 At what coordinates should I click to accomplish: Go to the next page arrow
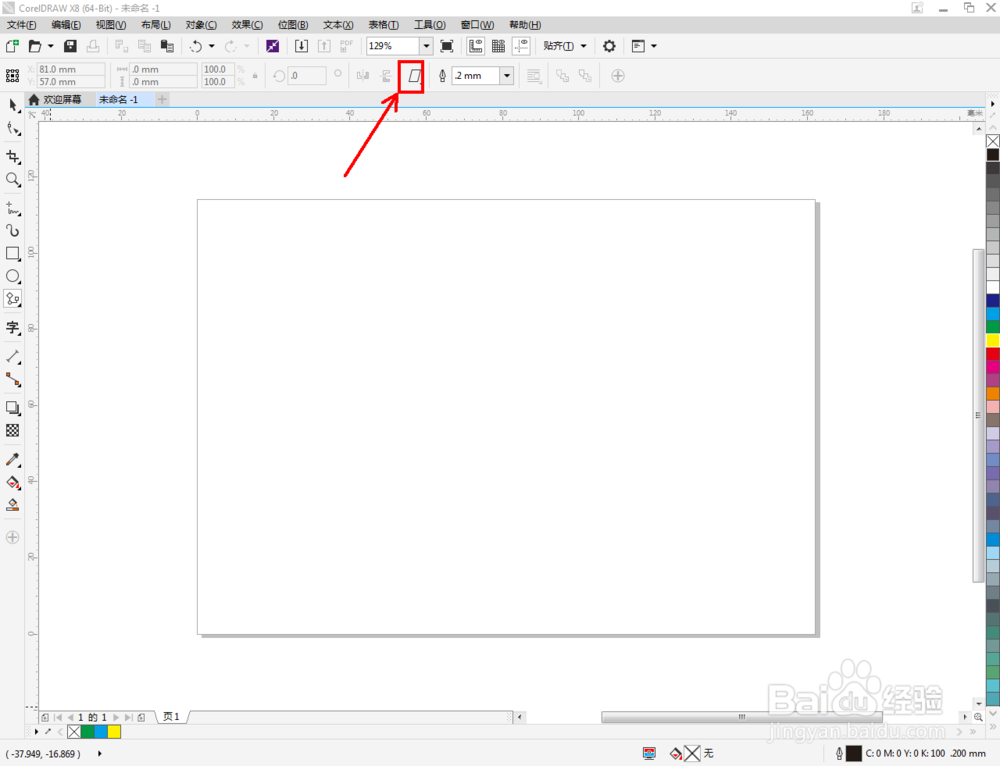tap(116, 718)
